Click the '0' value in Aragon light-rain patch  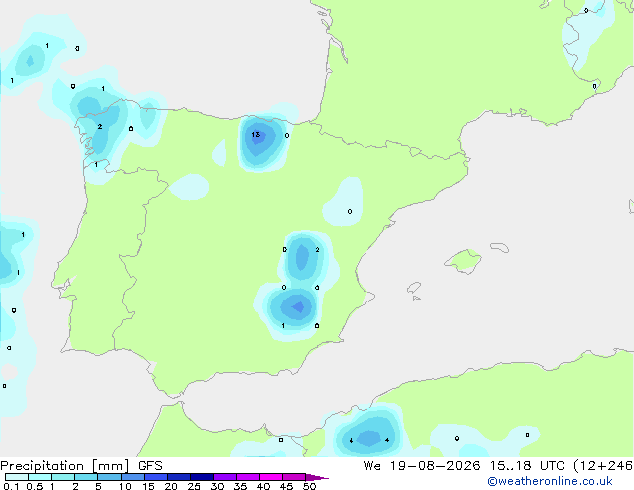[x=350, y=211]
